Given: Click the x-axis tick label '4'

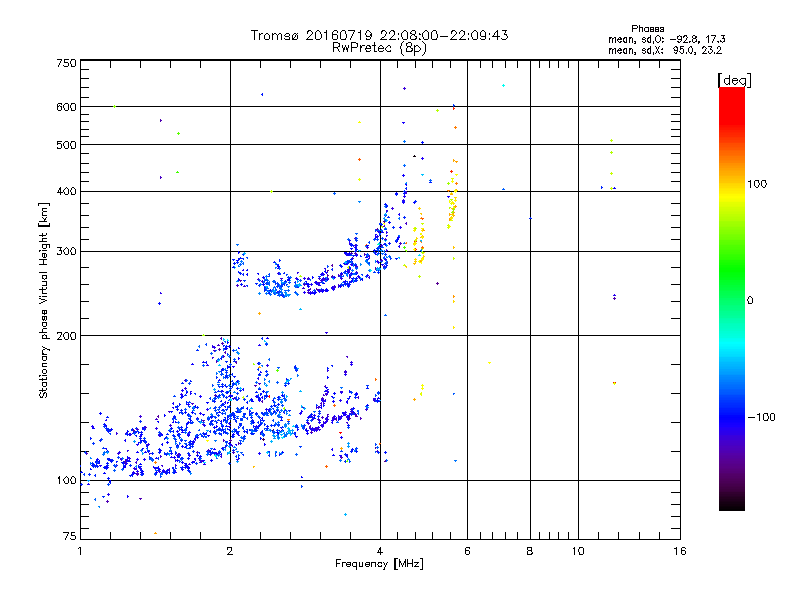Looking at the screenshot, I should coord(380,551).
